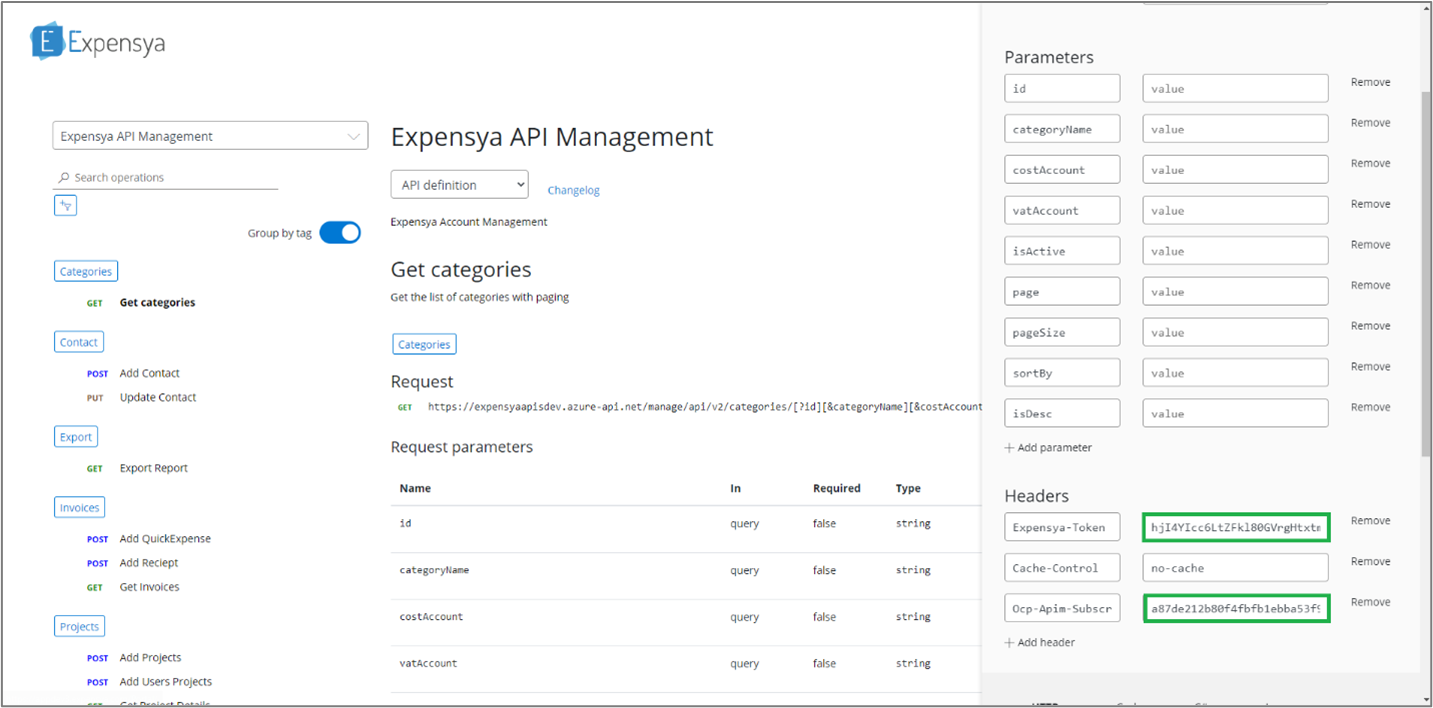Remove the pageSize parameter
This screenshot has height=708, width=1433.
(x=1370, y=326)
